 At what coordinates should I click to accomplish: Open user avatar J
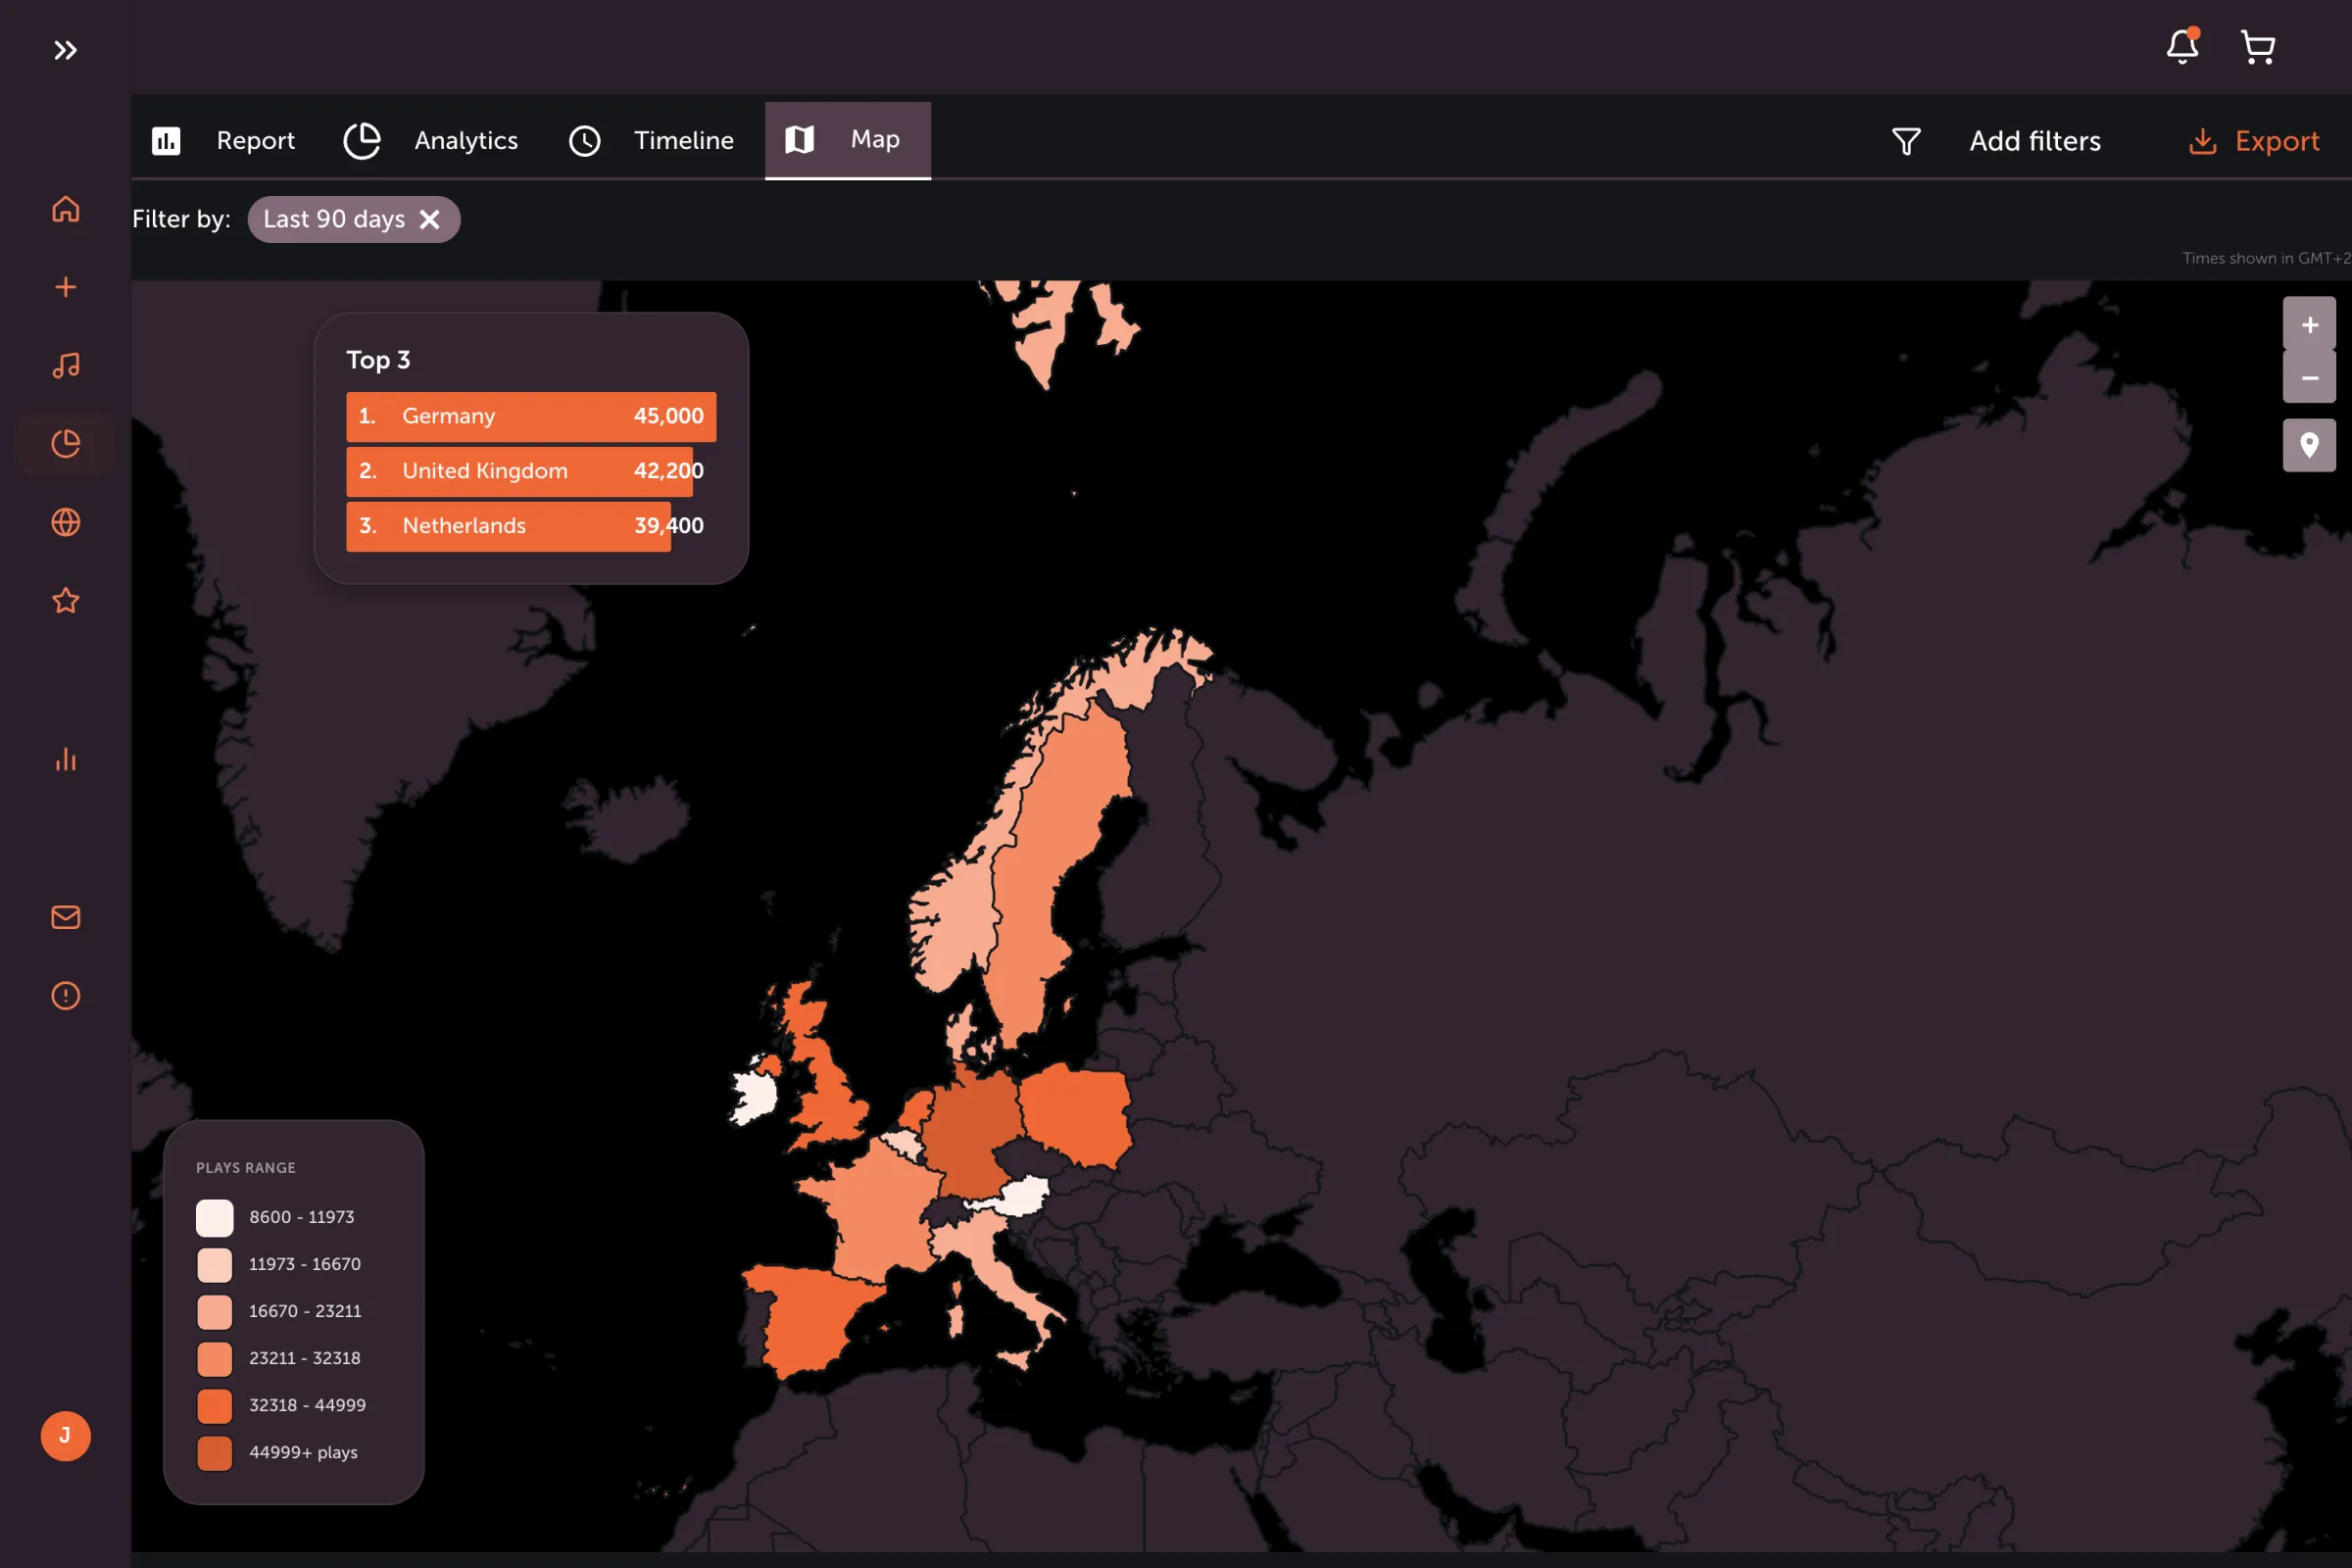(65, 1436)
